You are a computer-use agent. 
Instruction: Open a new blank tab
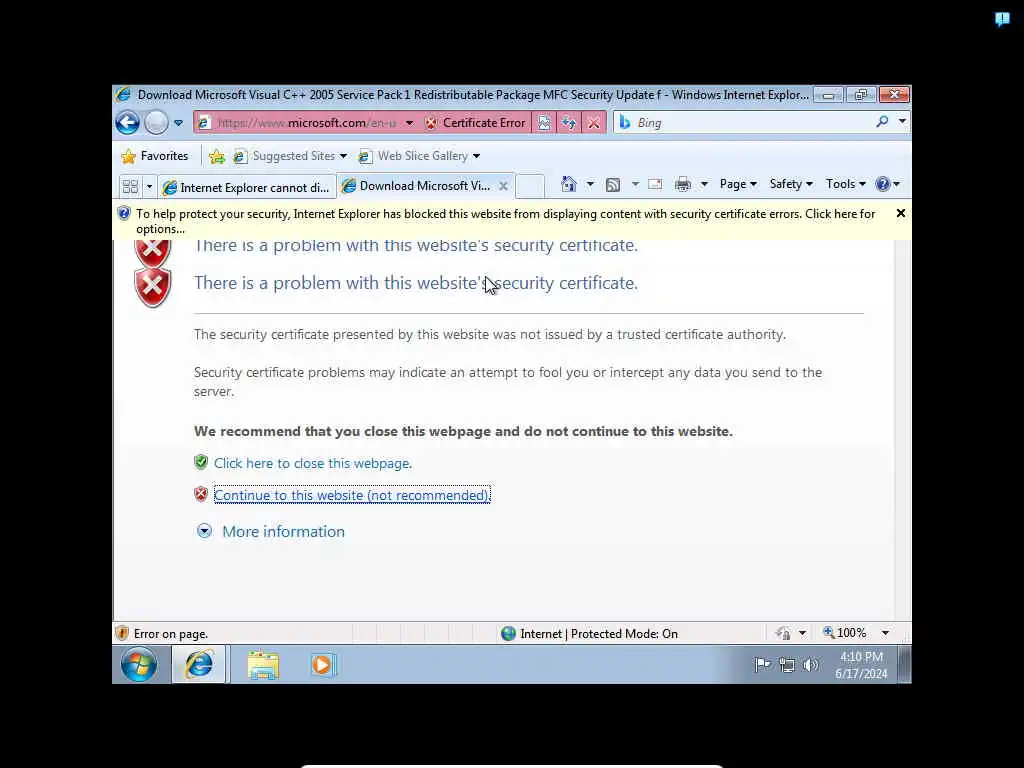[530, 186]
